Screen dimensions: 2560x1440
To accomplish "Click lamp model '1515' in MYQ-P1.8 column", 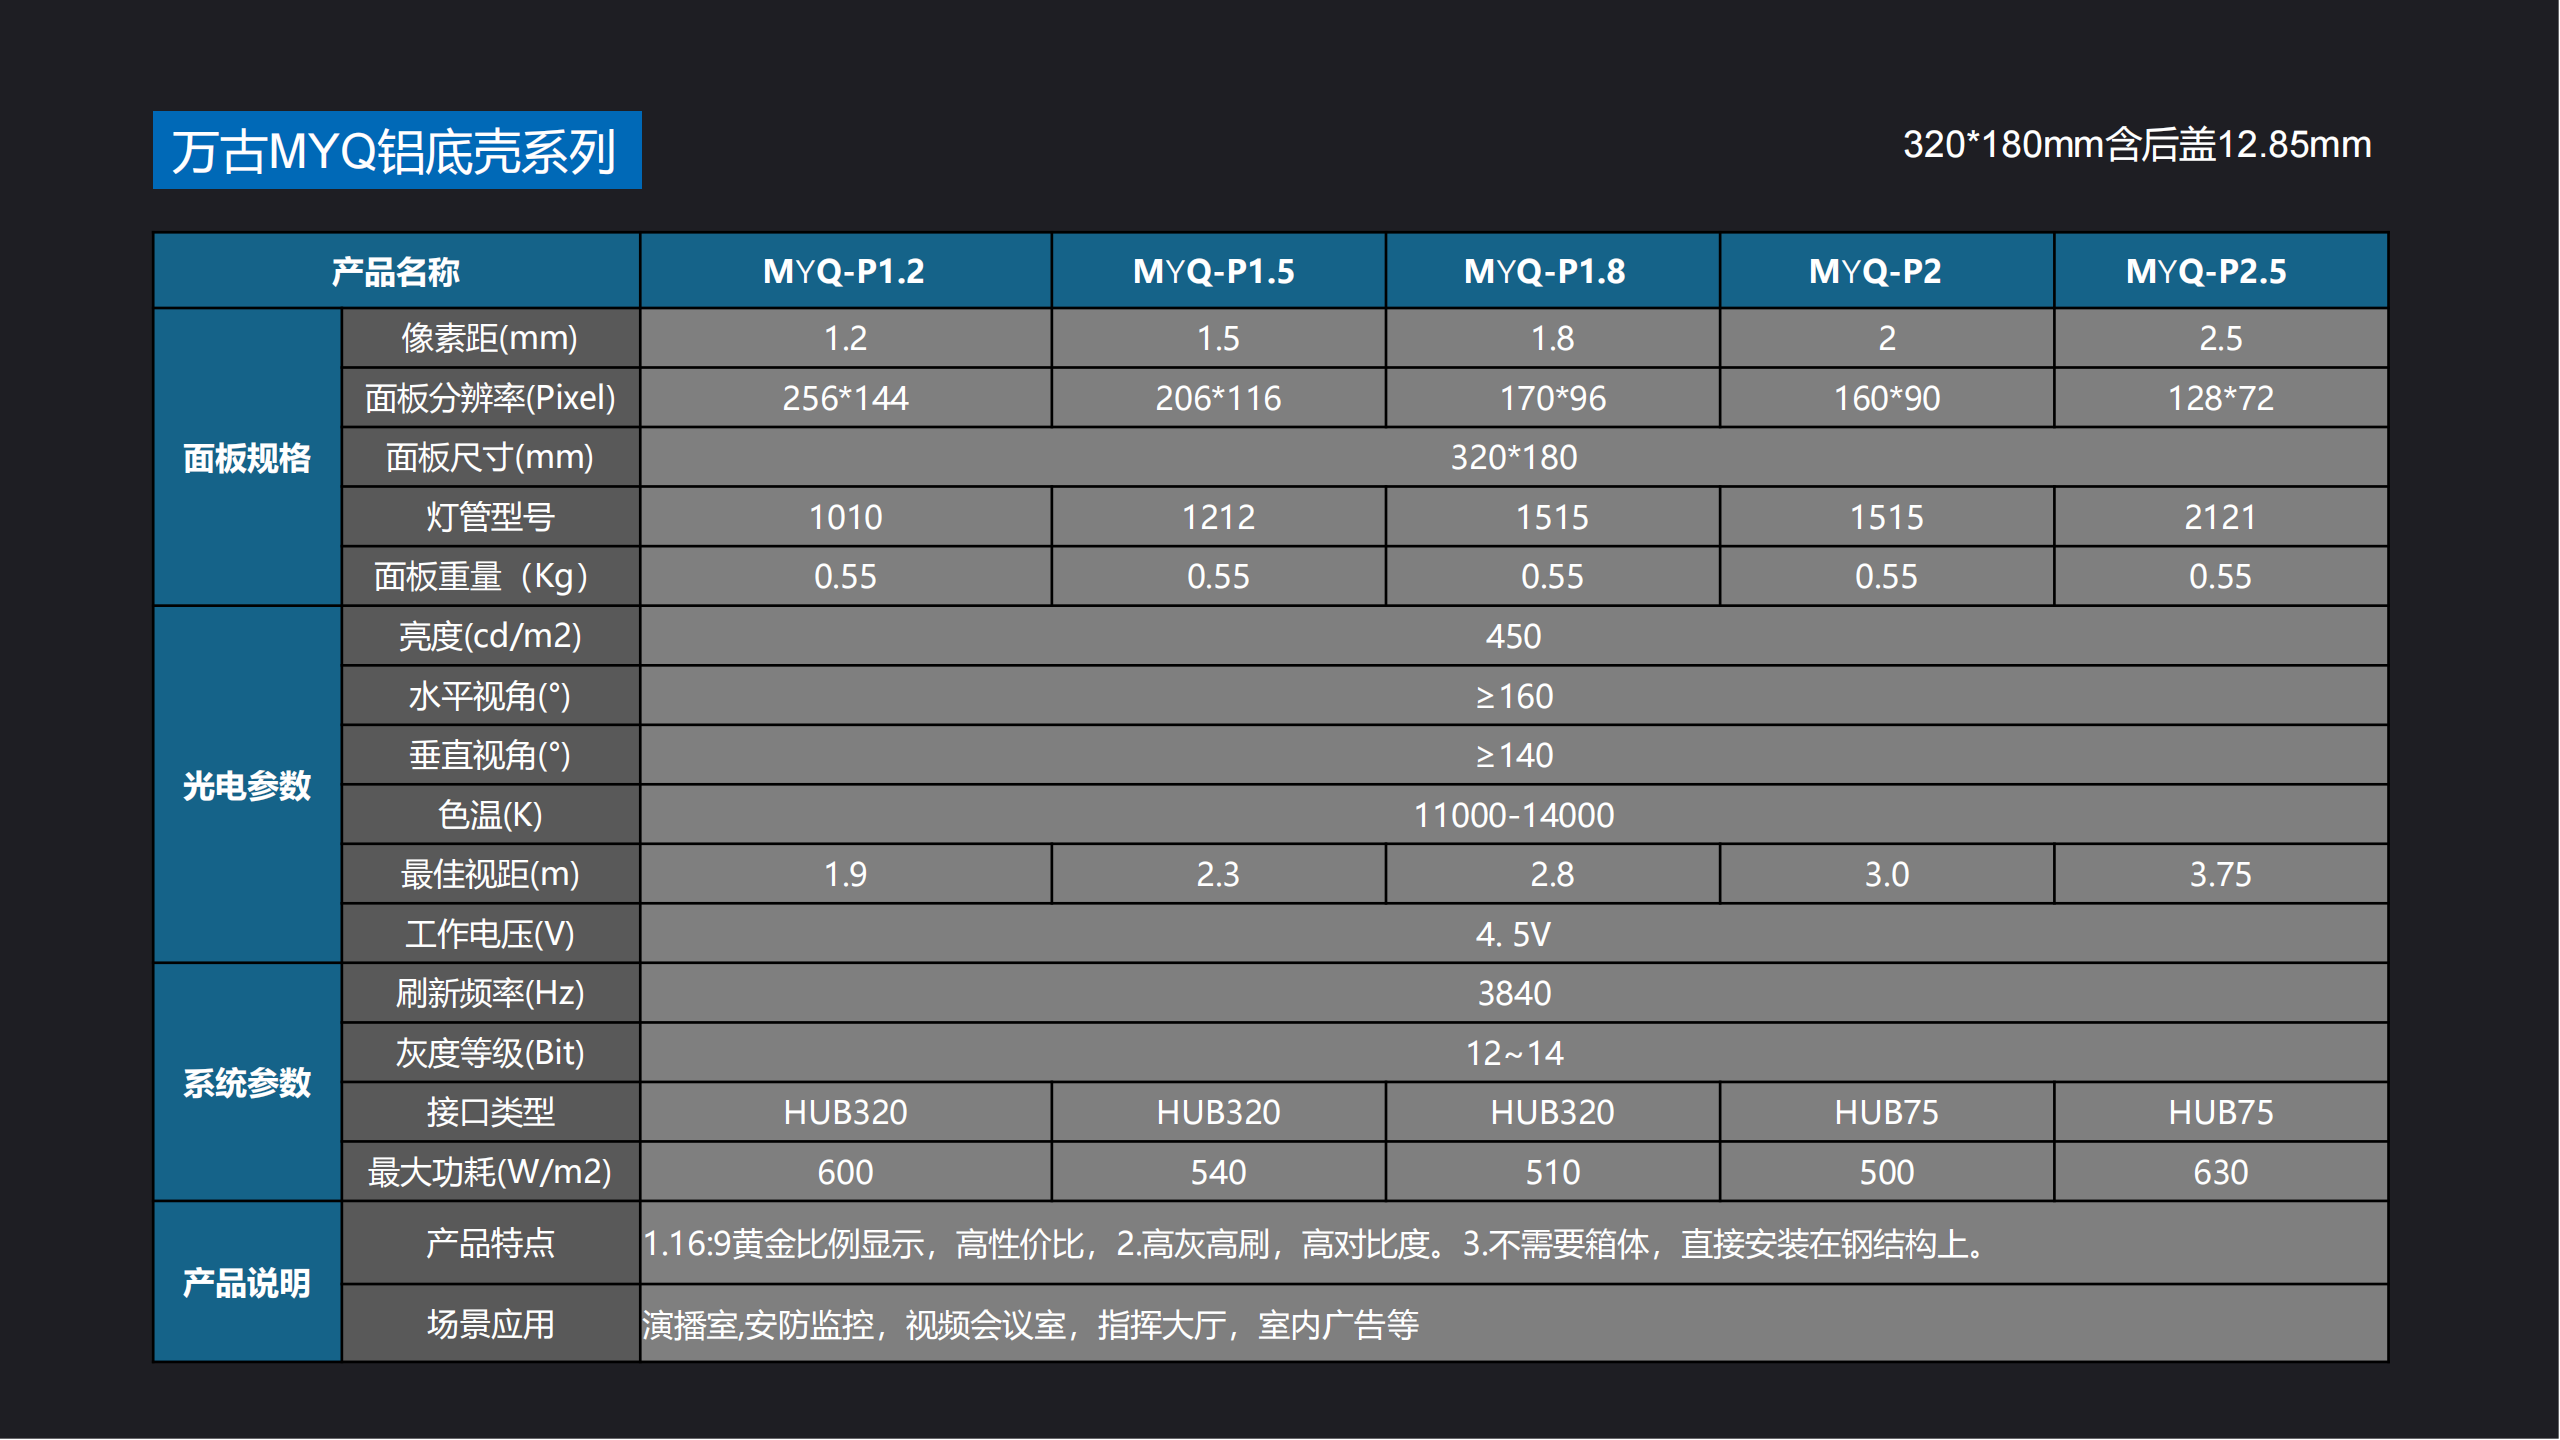I will [x=1552, y=517].
